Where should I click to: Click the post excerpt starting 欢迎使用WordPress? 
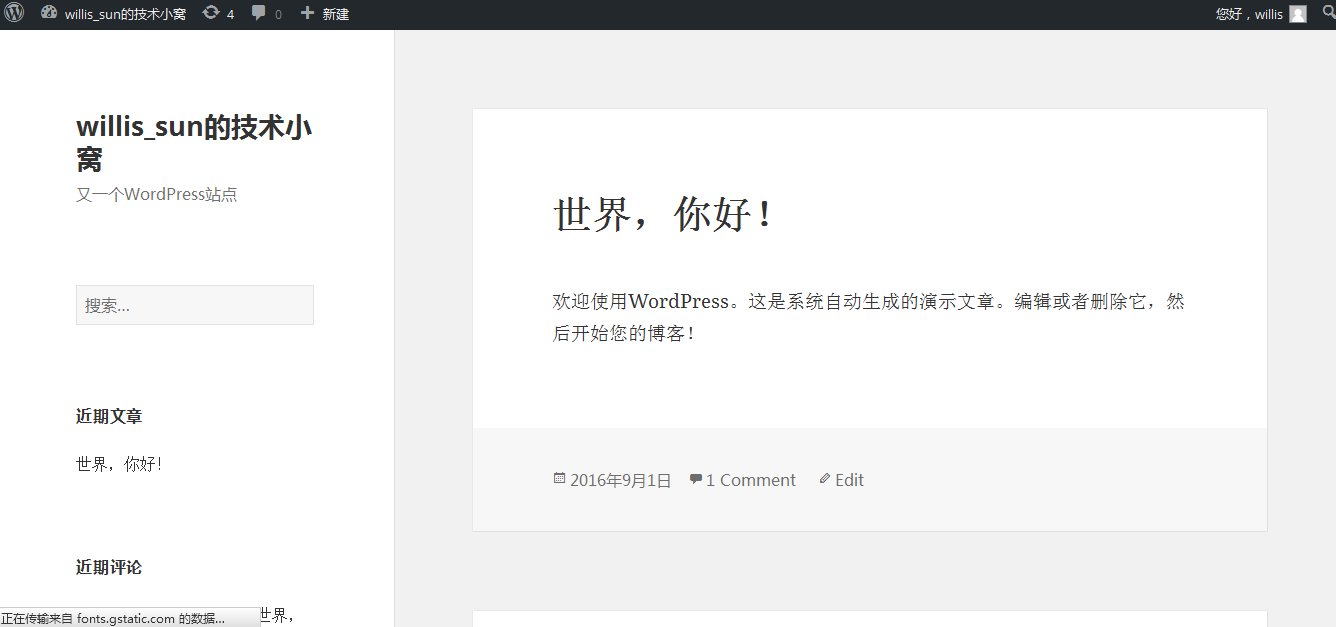(869, 317)
